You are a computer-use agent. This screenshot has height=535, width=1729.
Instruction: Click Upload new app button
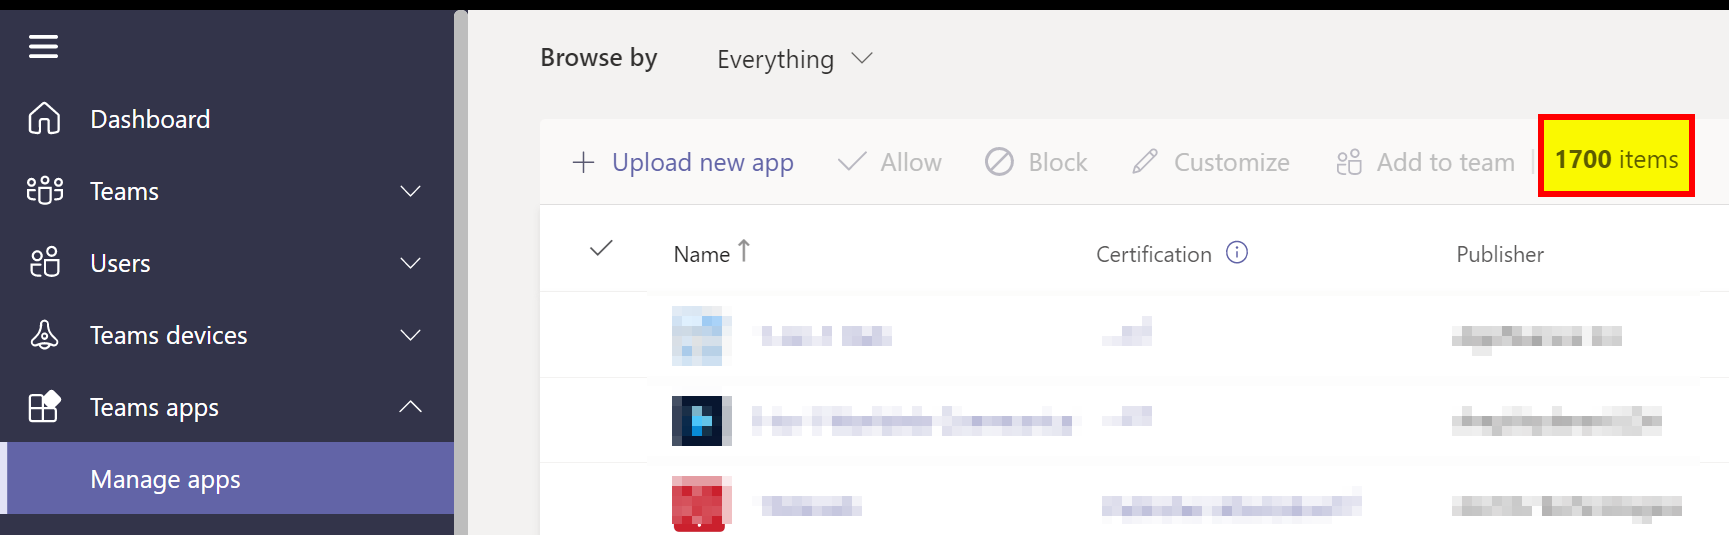[683, 162]
